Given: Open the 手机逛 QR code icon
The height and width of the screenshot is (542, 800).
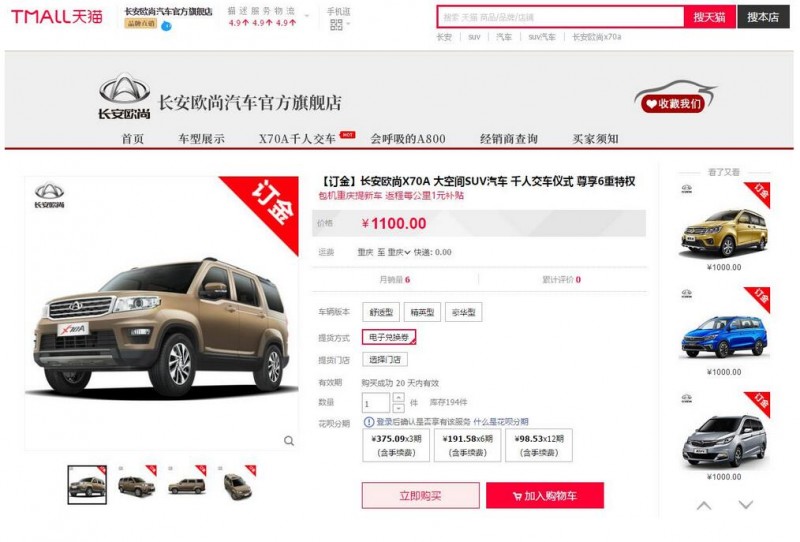Looking at the screenshot, I should tap(336, 24).
